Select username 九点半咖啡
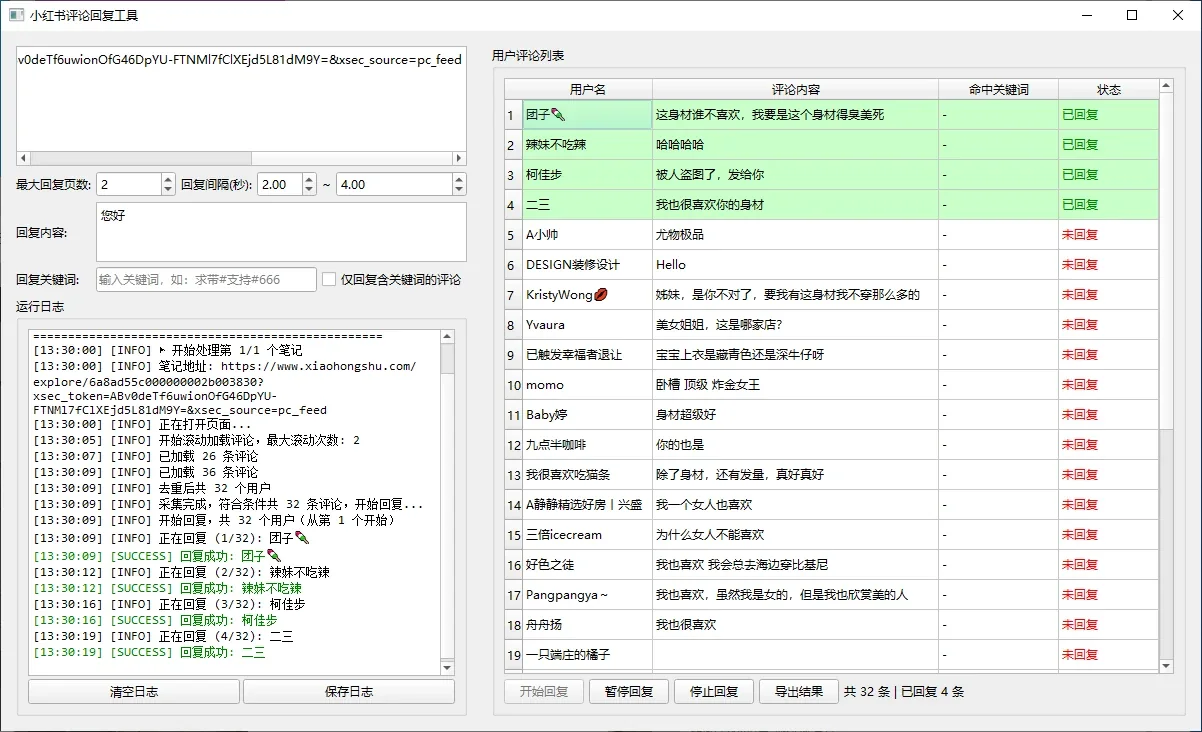The image size is (1202, 732). pyautogui.click(x=588, y=445)
